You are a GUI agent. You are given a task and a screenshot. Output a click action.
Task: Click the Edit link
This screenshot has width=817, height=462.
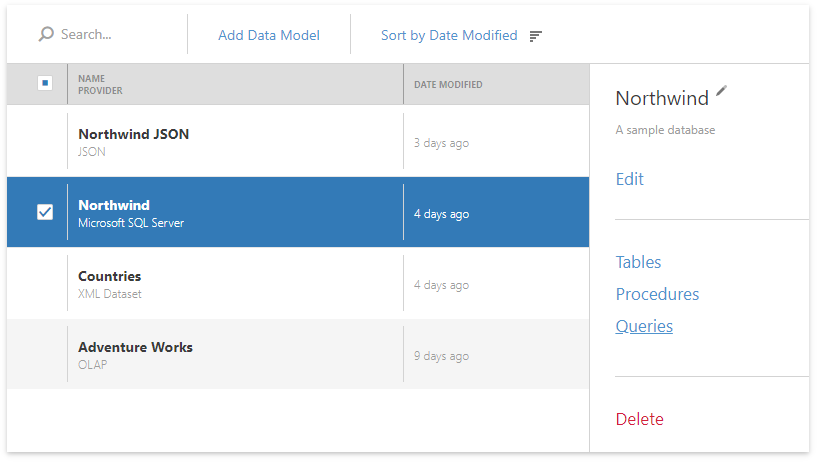[629, 179]
